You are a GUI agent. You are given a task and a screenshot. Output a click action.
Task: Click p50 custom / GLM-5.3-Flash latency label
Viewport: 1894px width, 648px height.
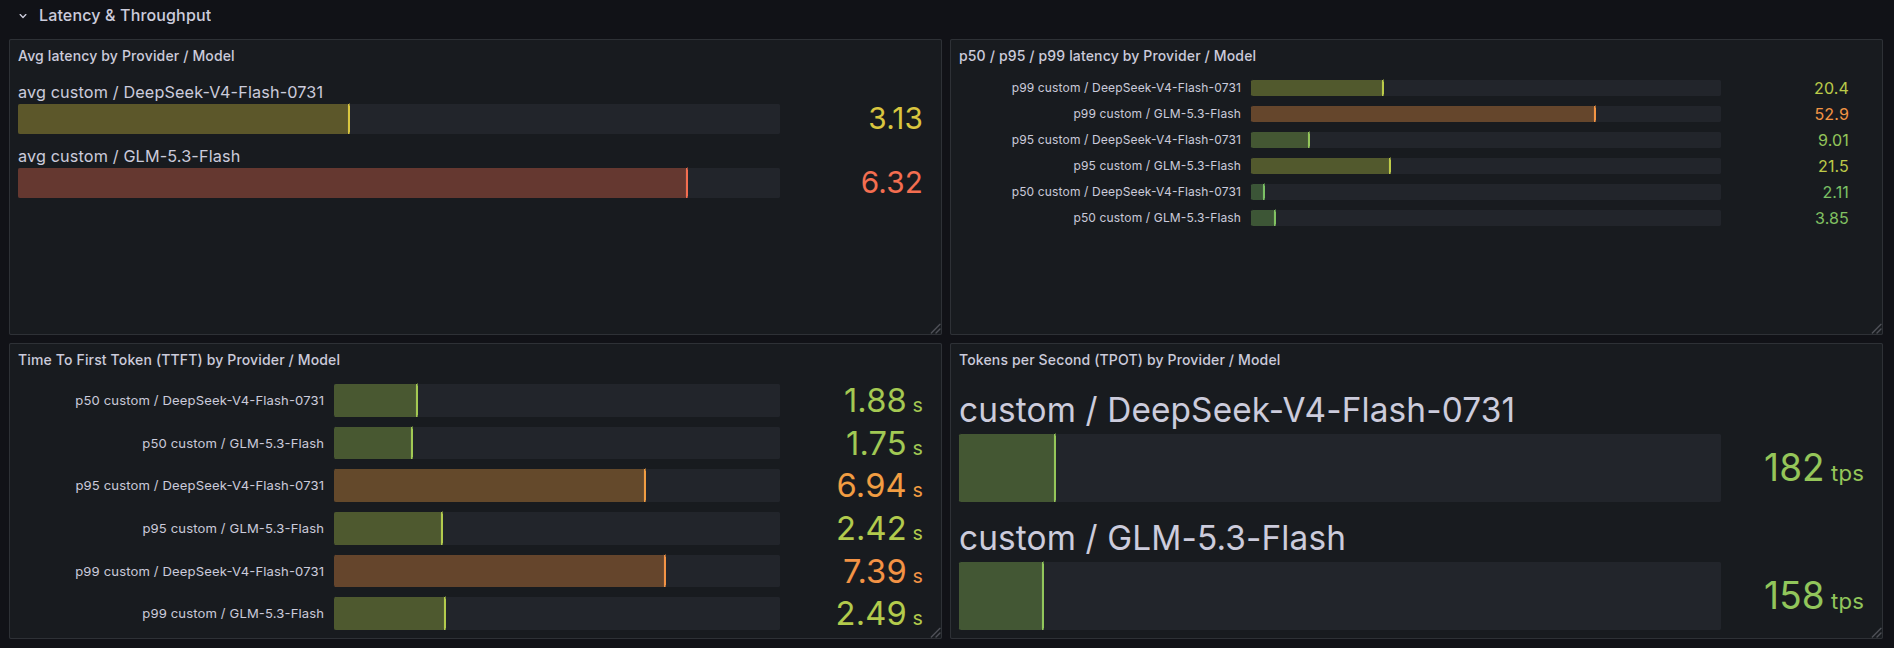click(x=1157, y=218)
